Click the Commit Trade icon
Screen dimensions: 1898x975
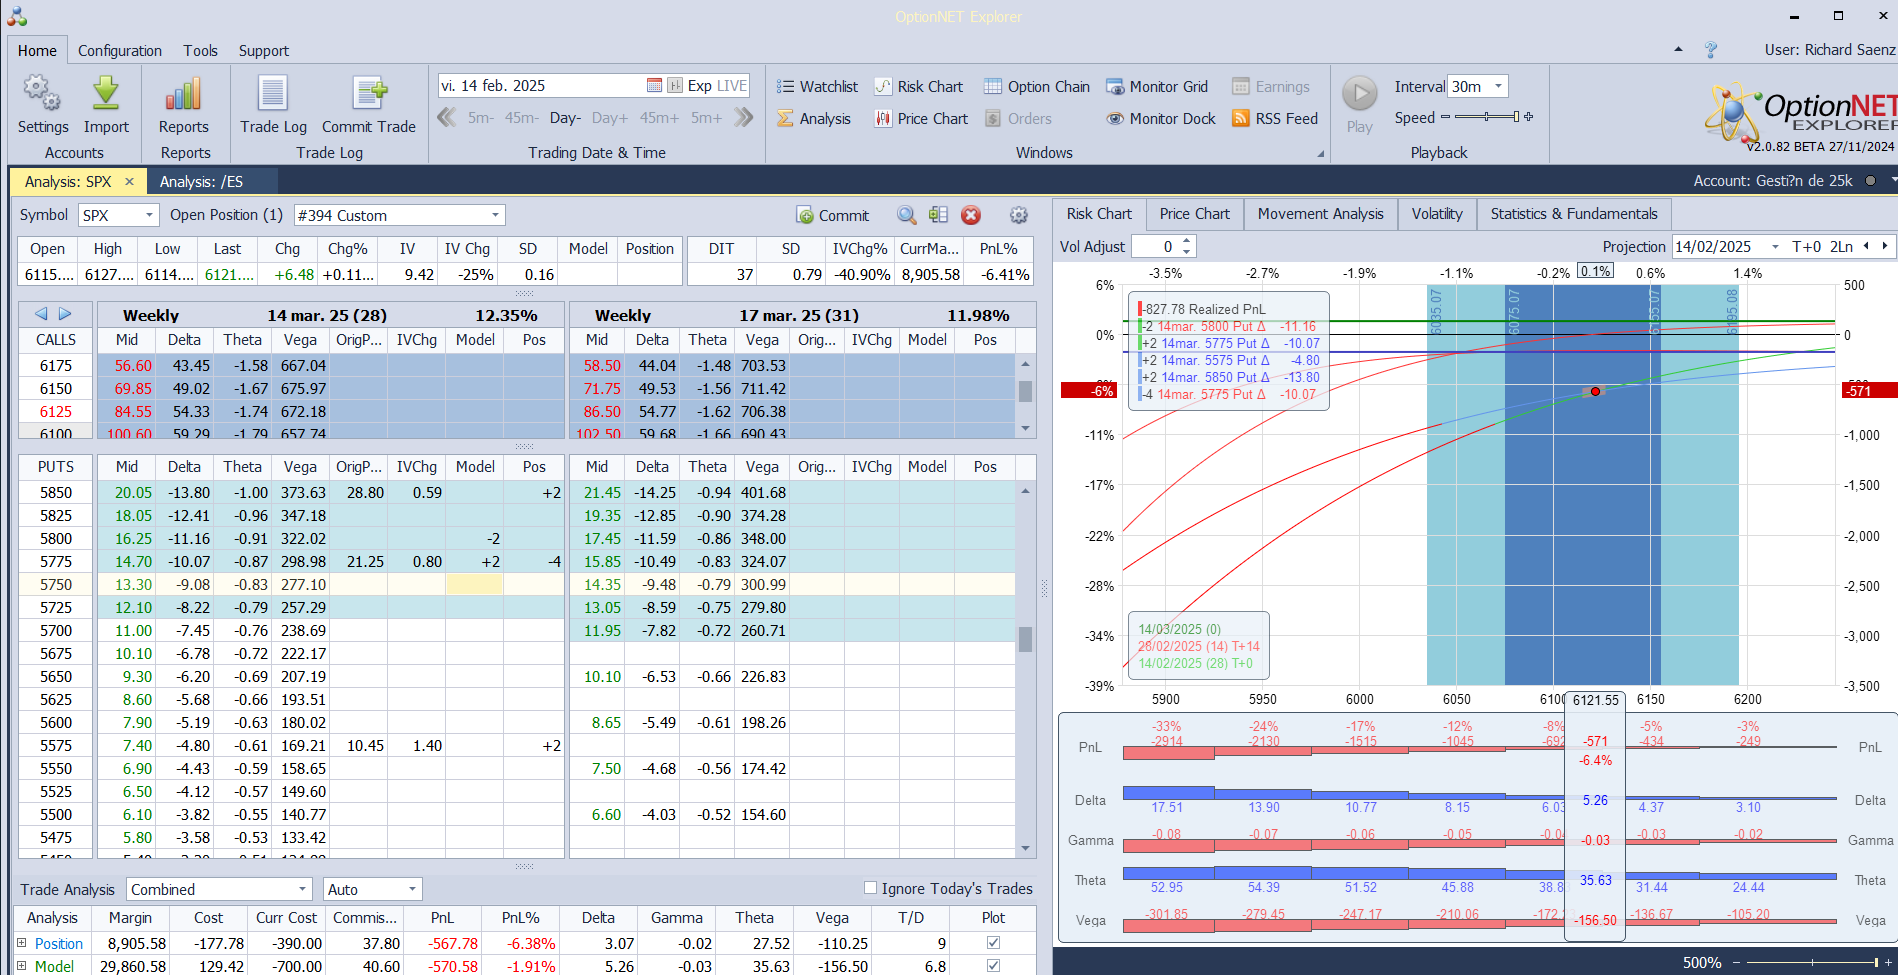tap(368, 94)
